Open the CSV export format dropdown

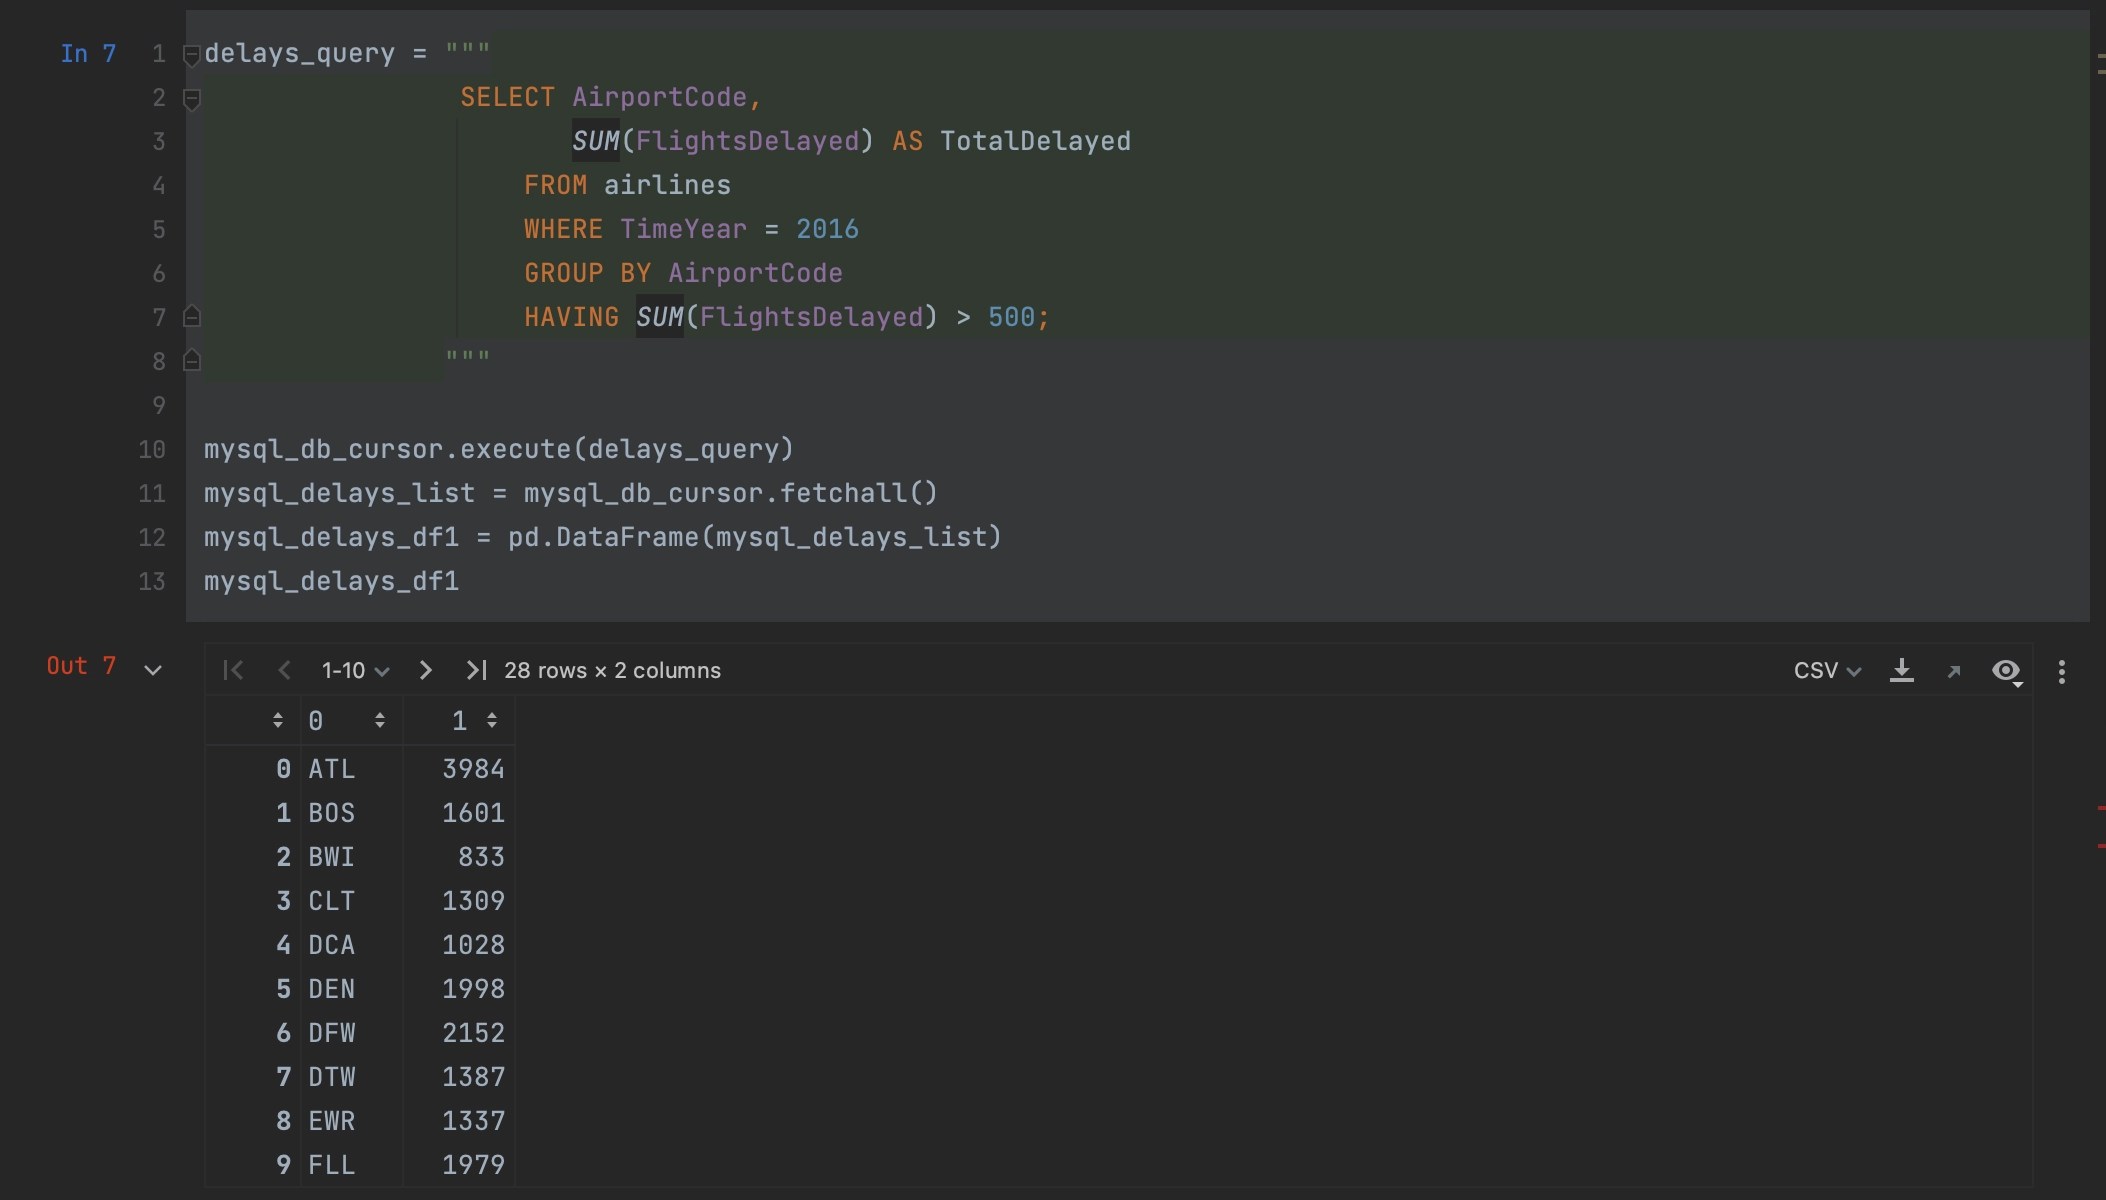(1825, 670)
